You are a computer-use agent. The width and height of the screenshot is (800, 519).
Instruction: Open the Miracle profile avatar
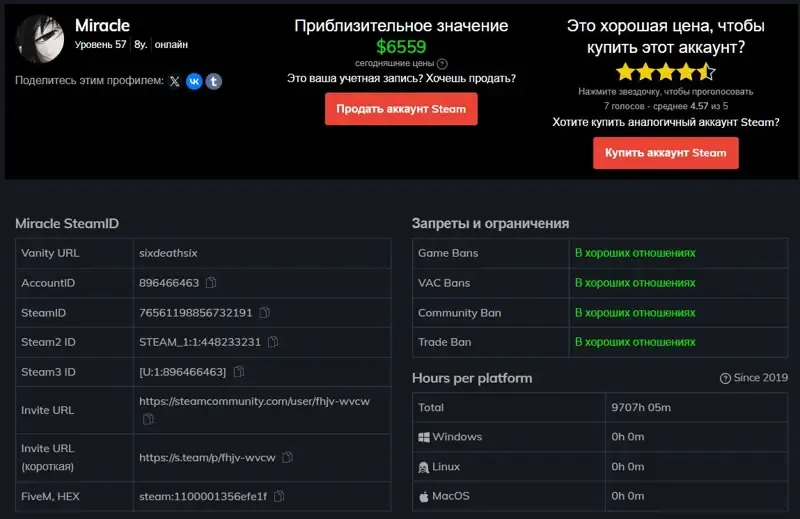point(40,39)
